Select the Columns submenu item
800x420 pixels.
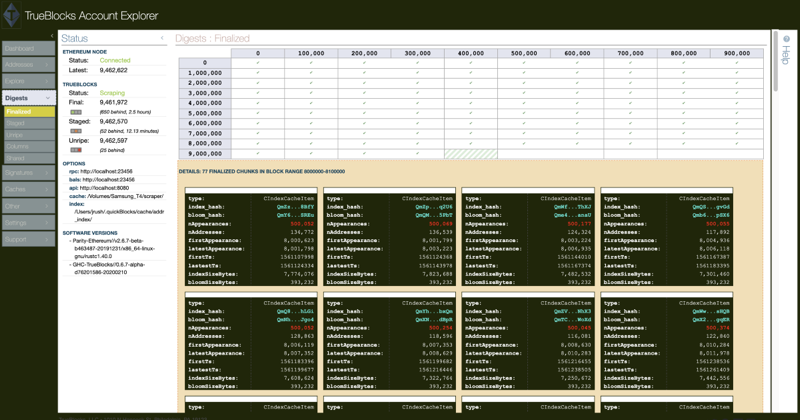[29, 146]
